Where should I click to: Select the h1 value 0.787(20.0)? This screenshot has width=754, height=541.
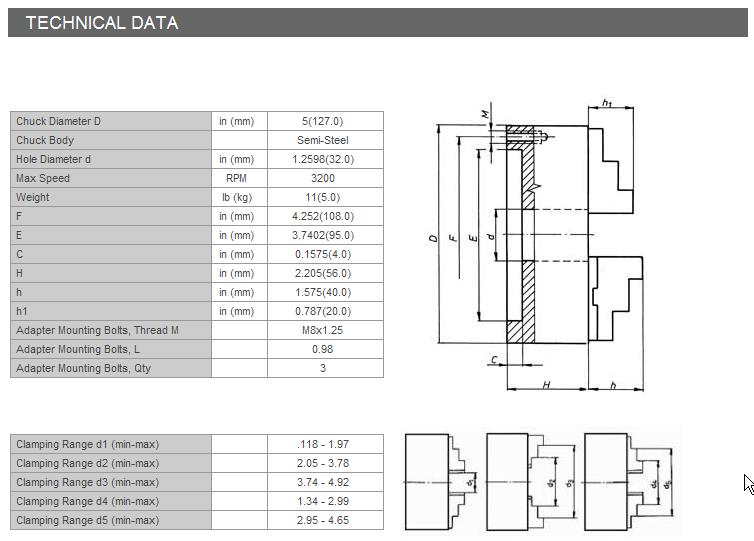[323, 311]
